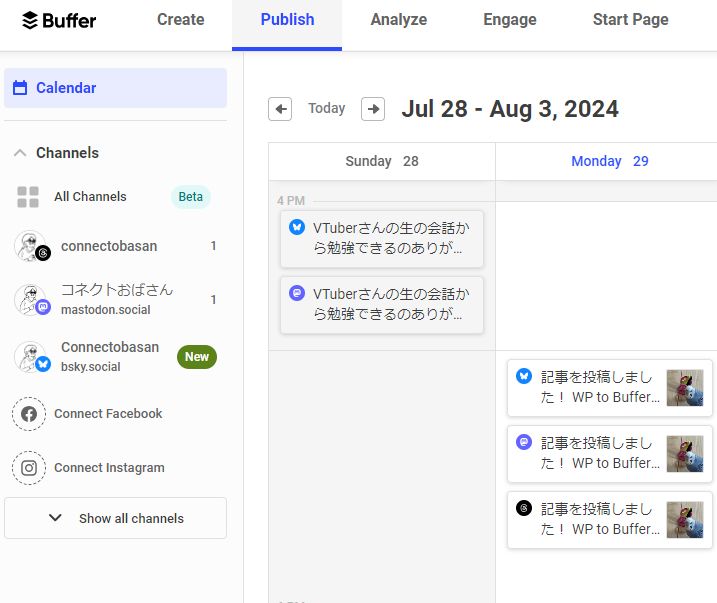Click Connect Facebook
Image resolution: width=717 pixels, height=603 pixels.
tap(108, 414)
